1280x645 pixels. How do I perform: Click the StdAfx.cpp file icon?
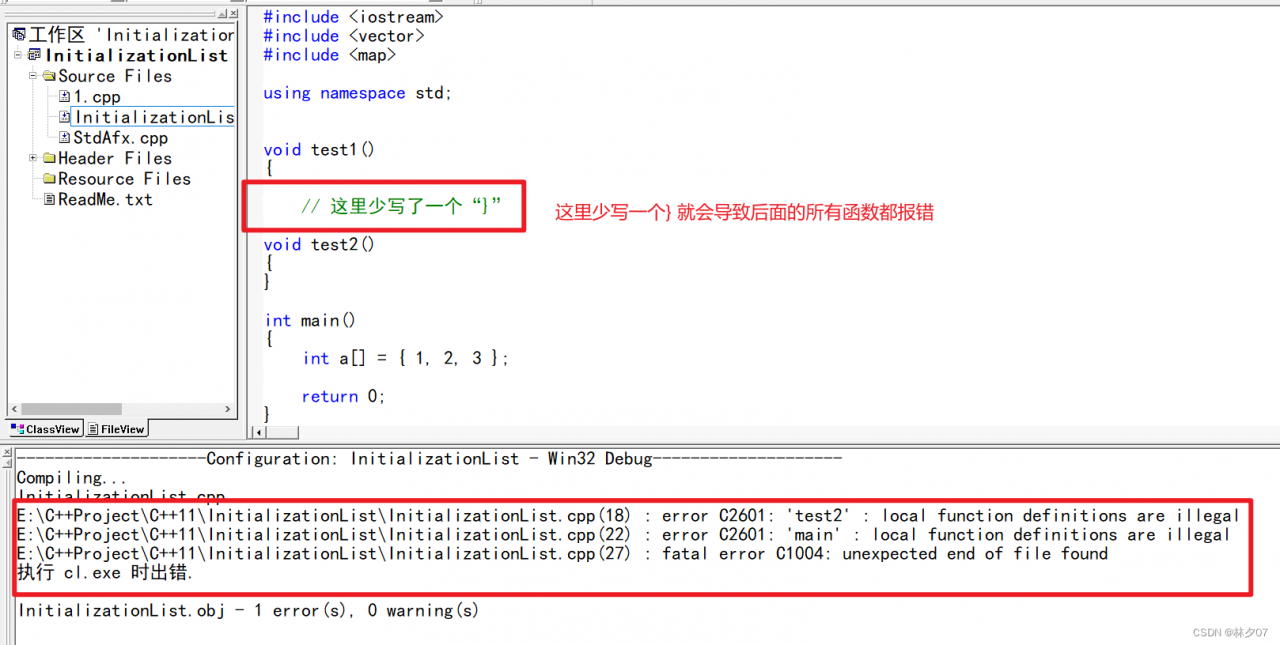(64, 138)
